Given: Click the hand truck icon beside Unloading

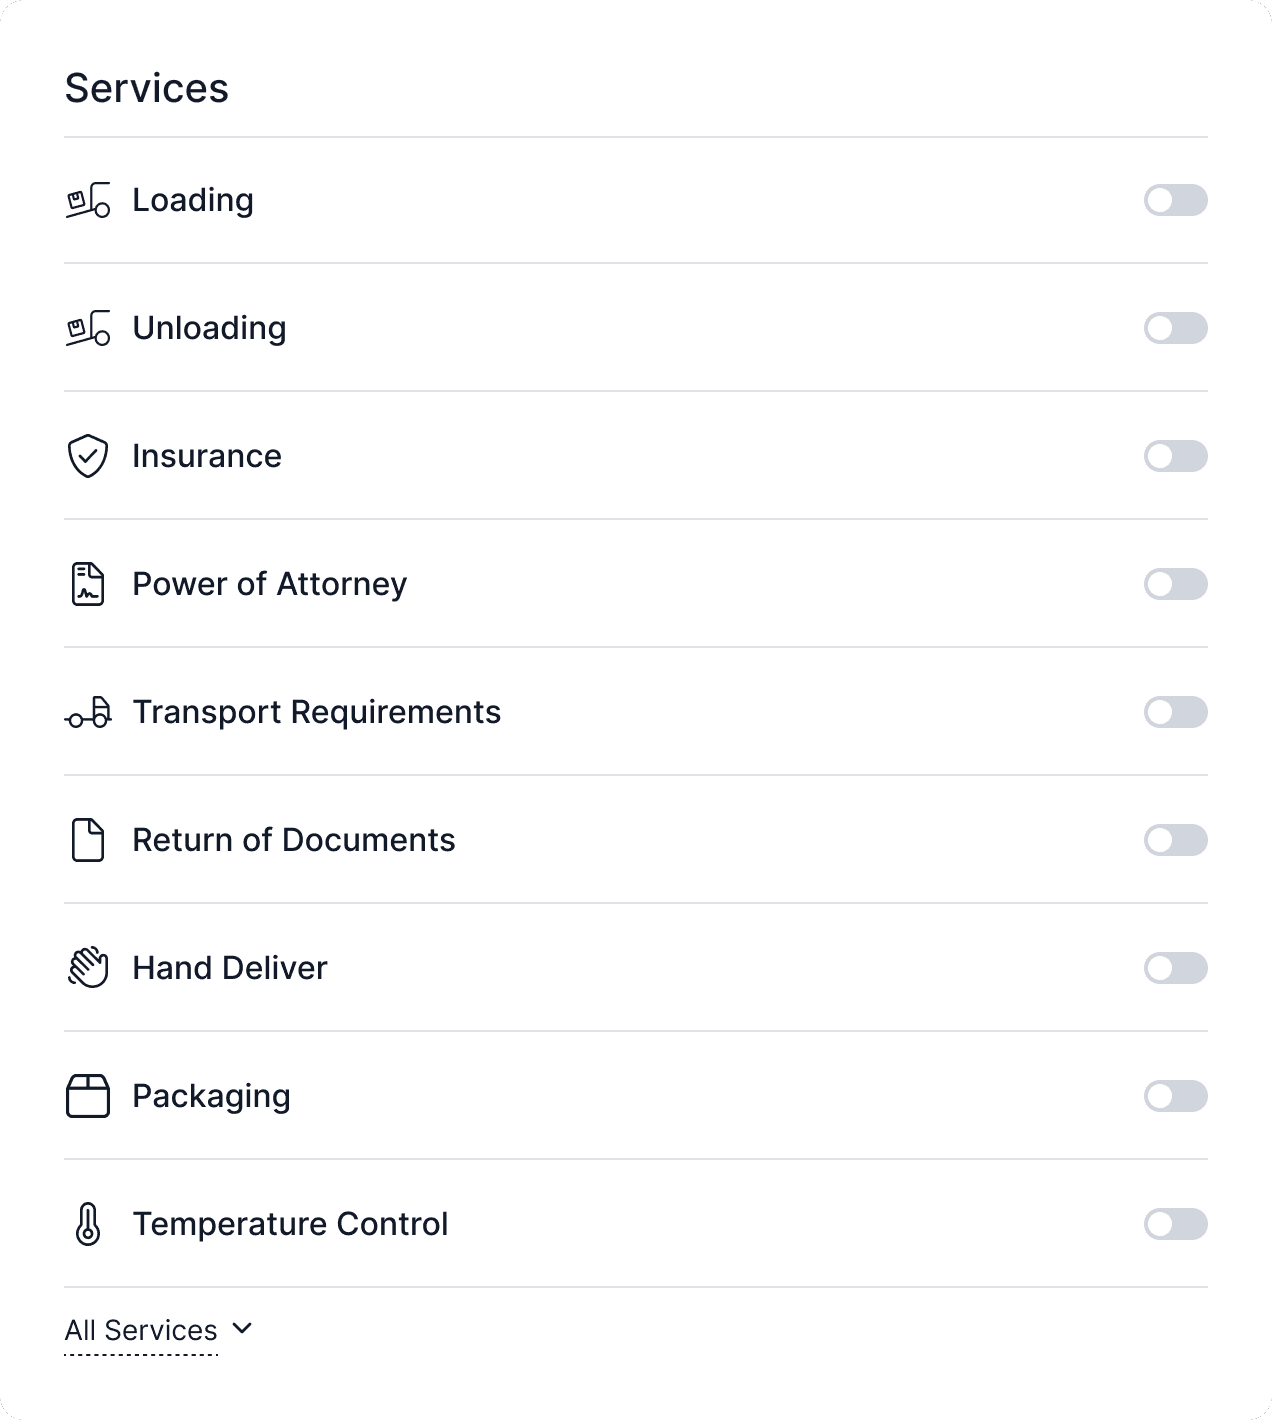Looking at the screenshot, I should tap(88, 328).
